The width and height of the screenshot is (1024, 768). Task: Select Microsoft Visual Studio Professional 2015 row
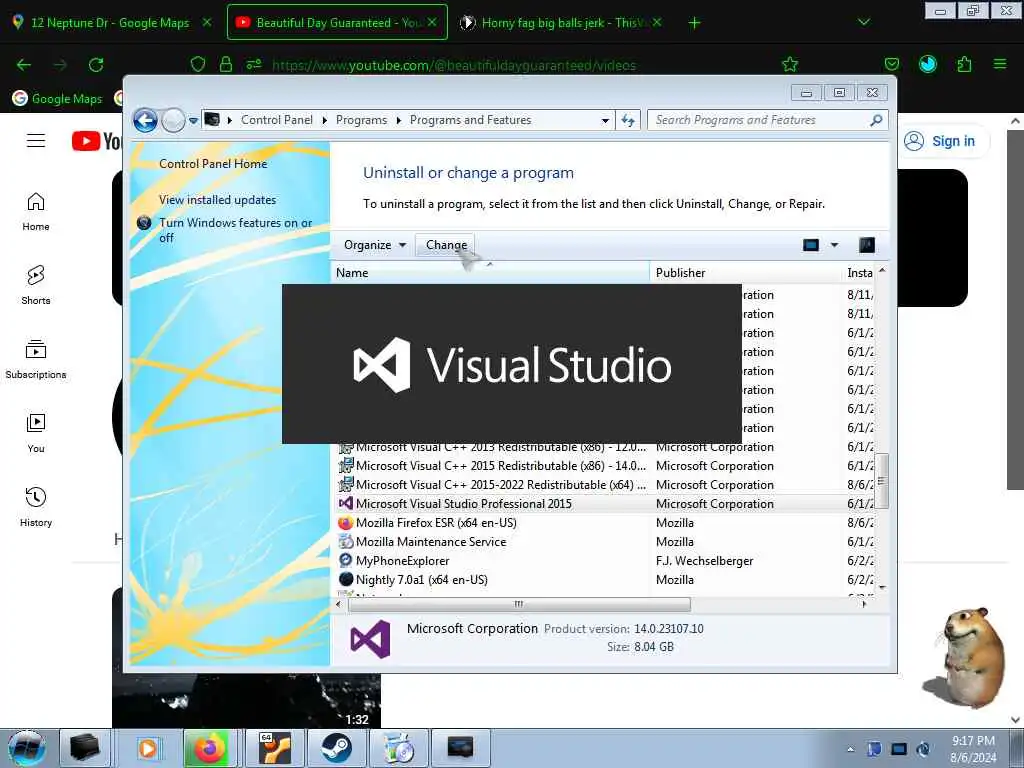605,504
